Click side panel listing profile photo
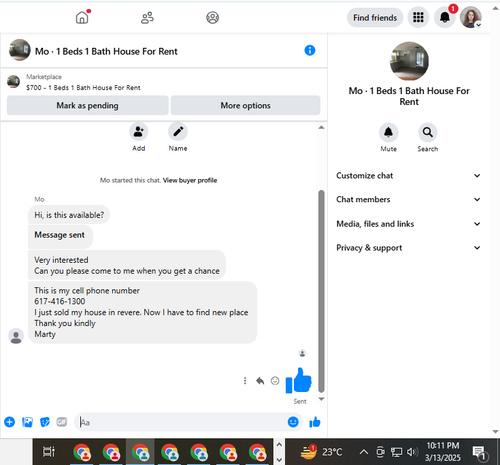This screenshot has width=500, height=465. click(x=409, y=61)
